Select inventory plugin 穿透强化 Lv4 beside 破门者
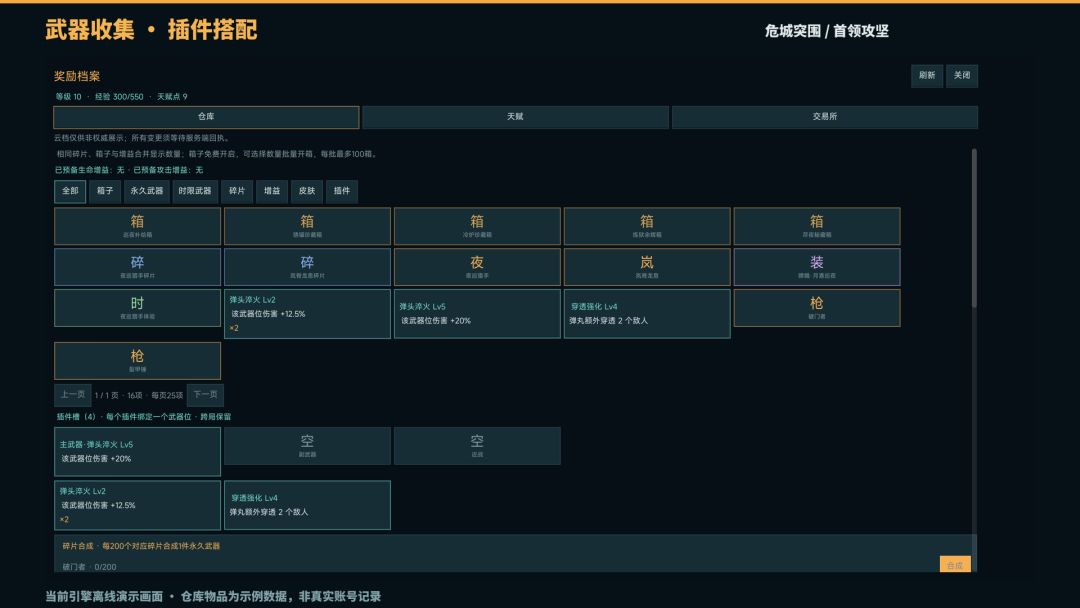Viewport: 1080px width, 608px height. click(647, 313)
